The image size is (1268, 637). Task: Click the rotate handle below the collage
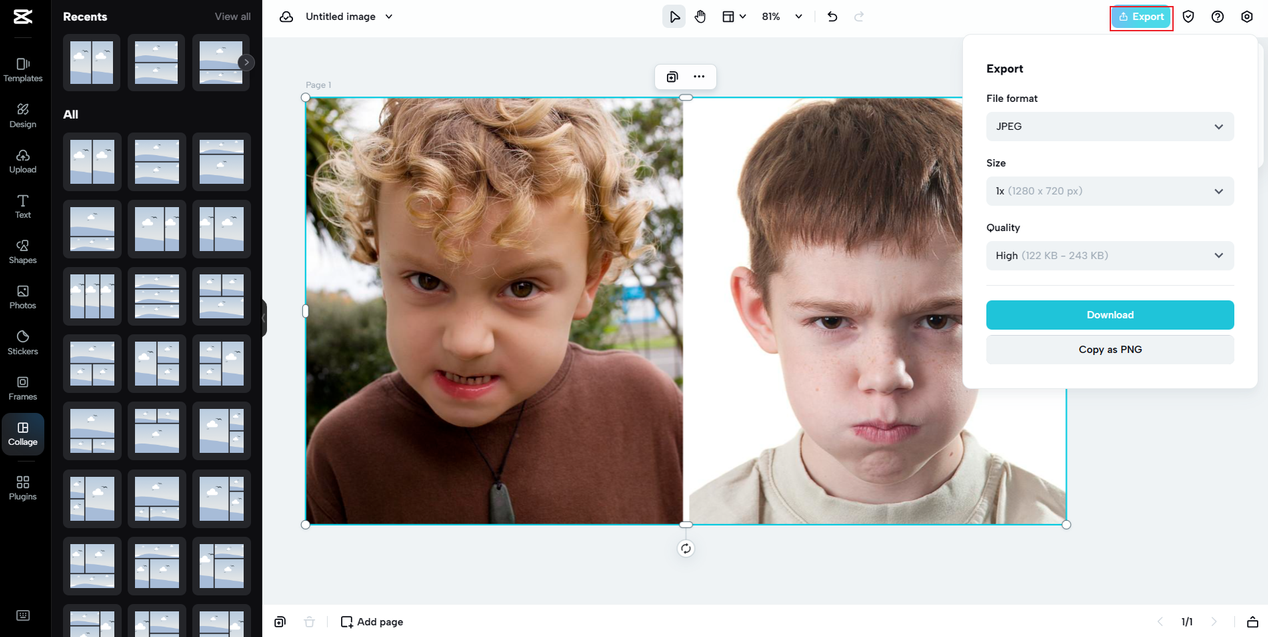pyautogui.click(x=685, y=548)
